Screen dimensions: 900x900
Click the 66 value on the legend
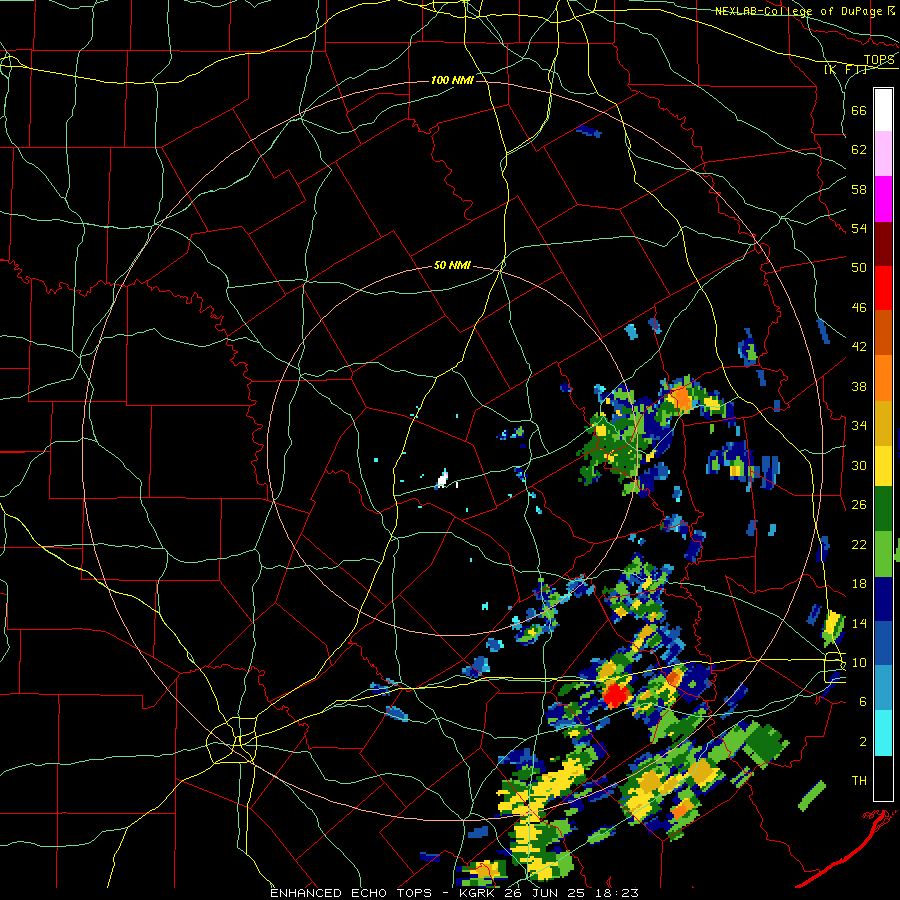(859, 110)
